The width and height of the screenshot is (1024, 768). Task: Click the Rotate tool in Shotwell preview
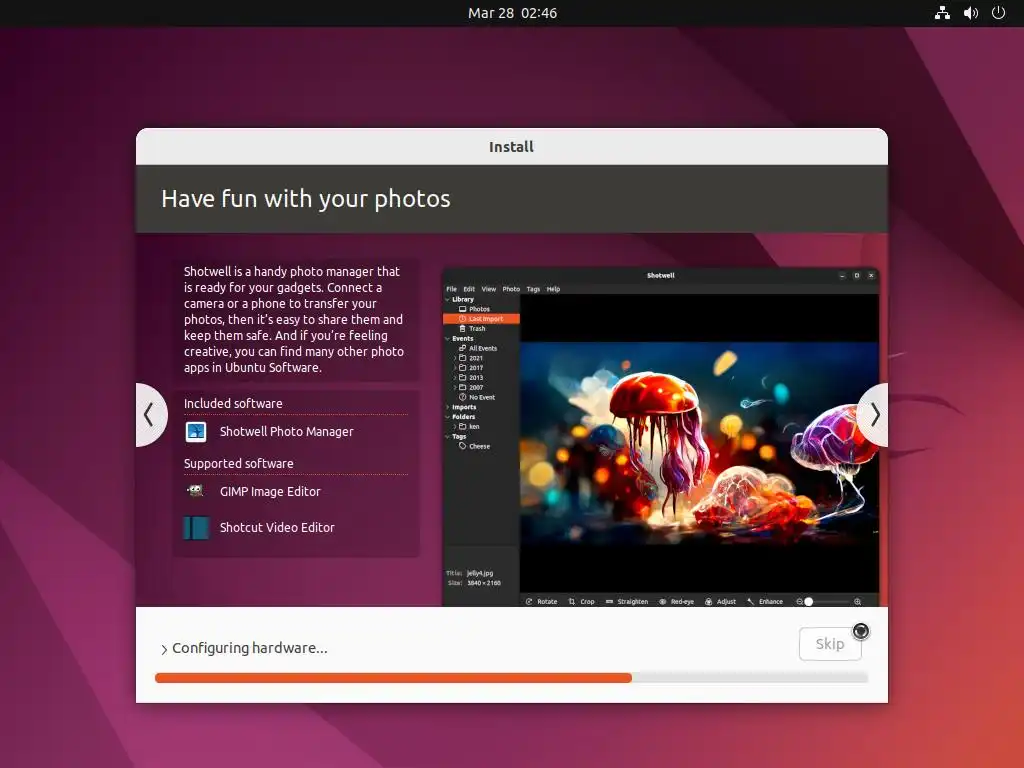pos(541,601)
